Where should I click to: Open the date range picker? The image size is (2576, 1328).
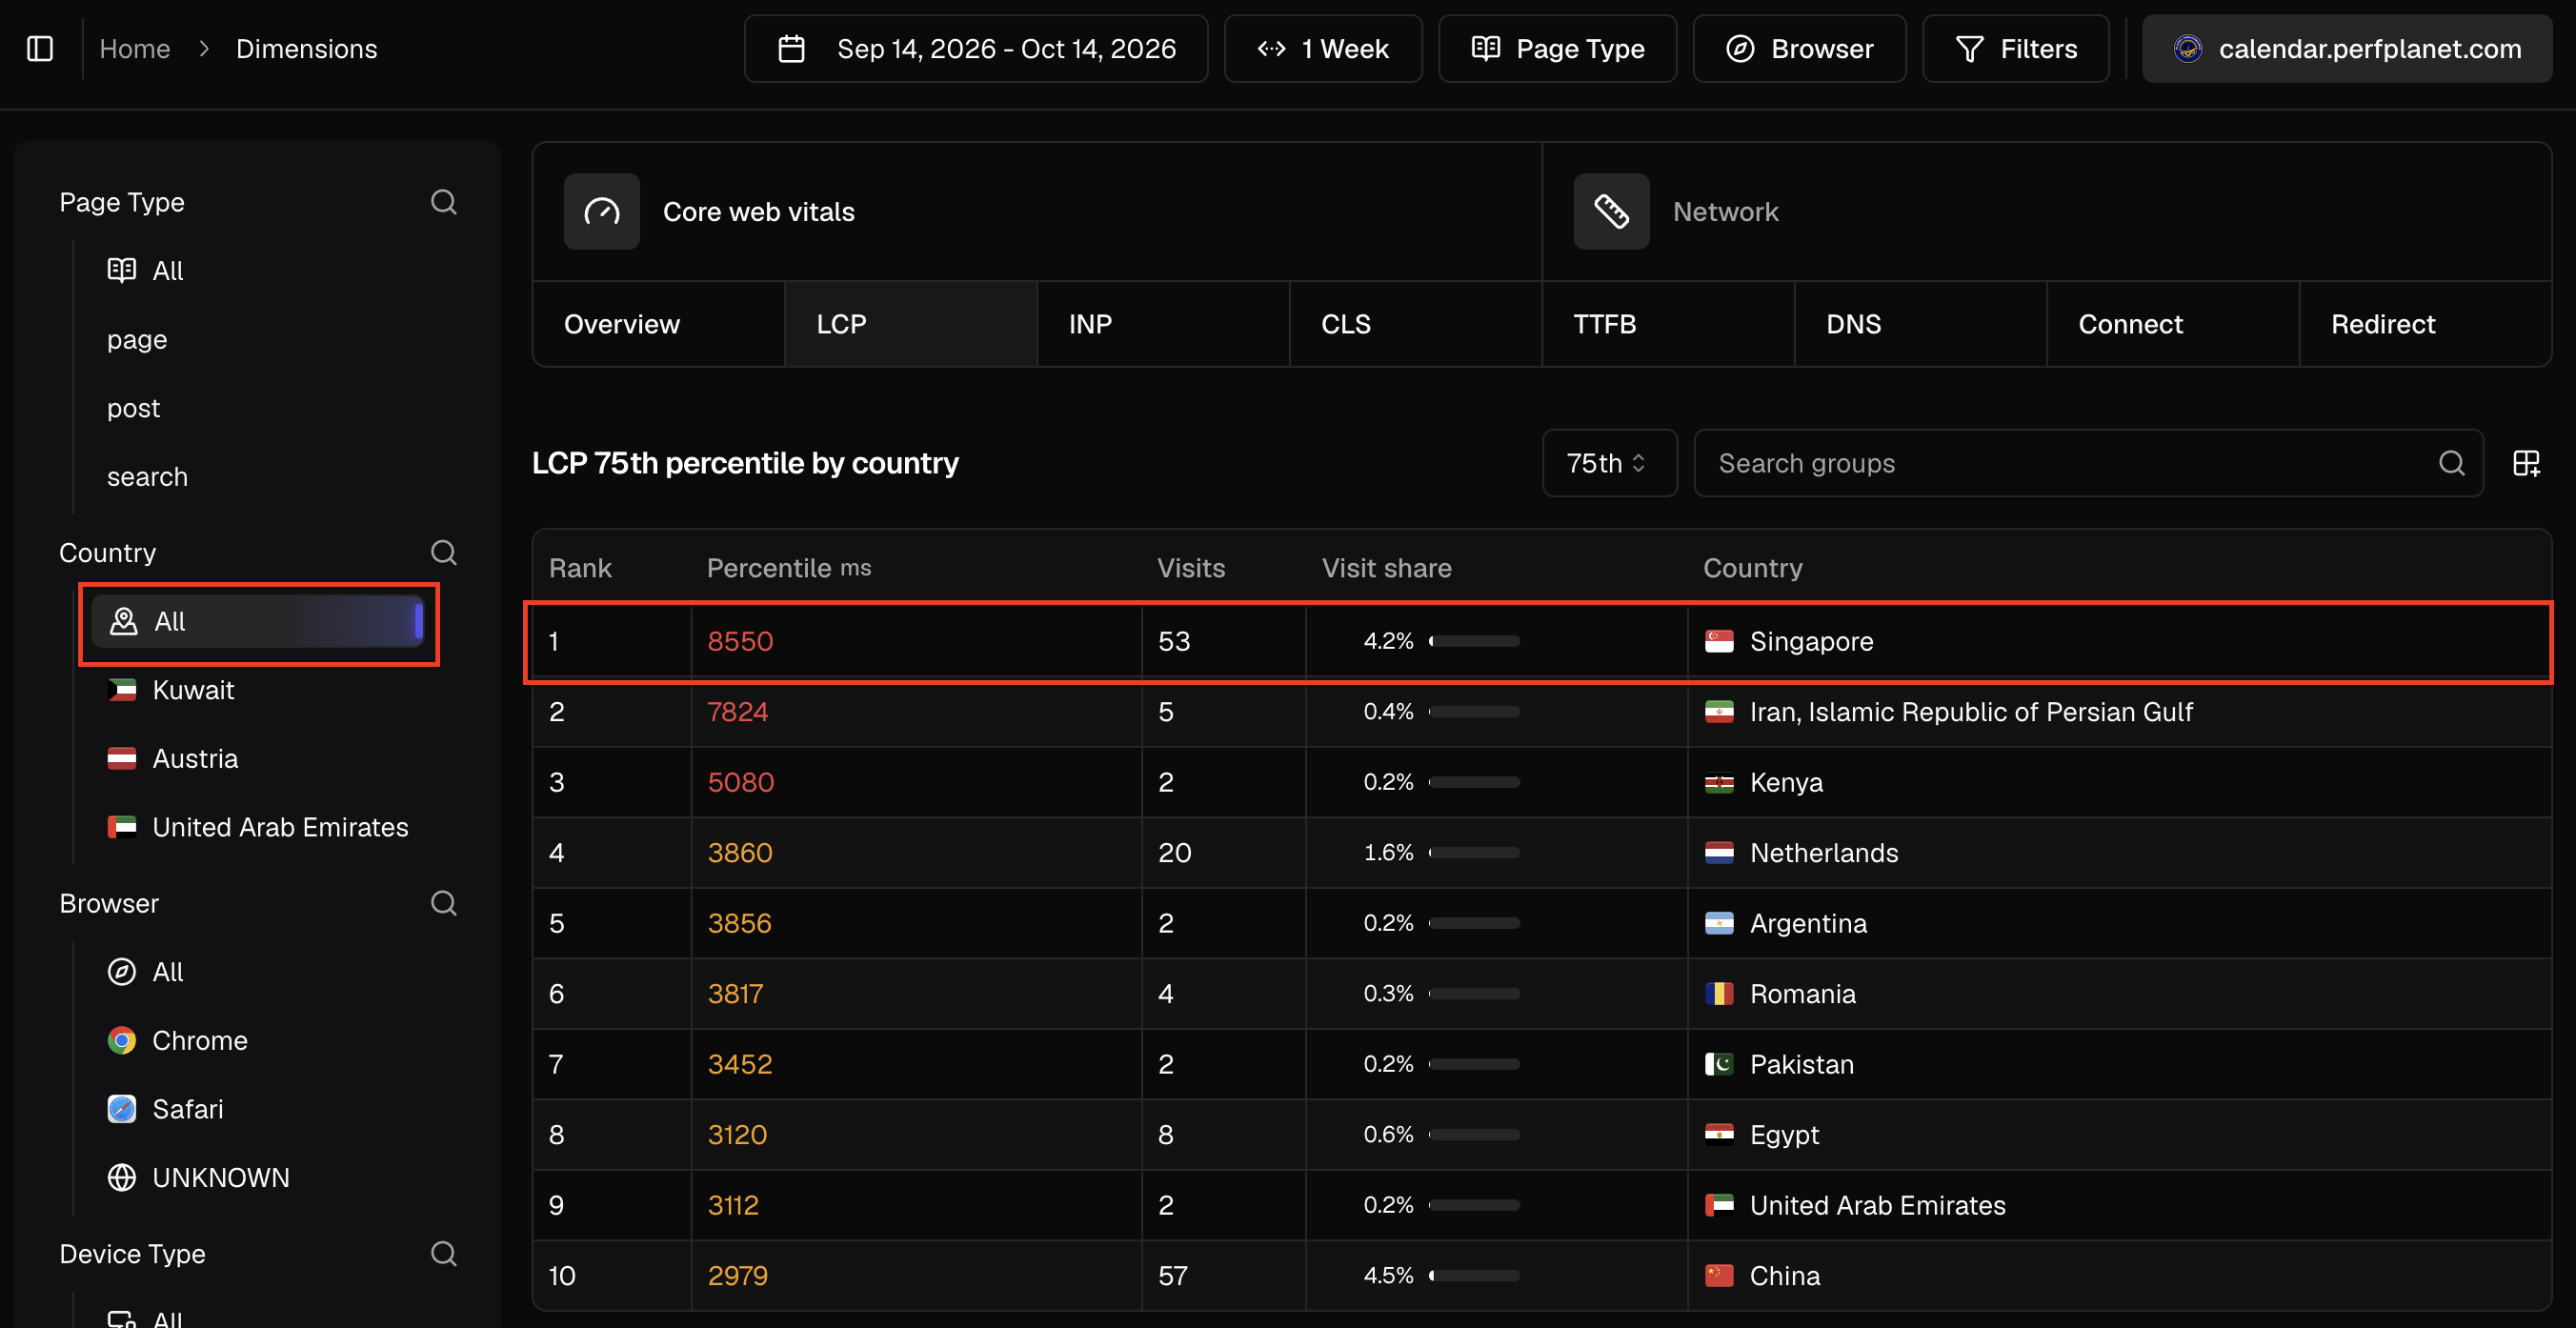(x=976, y=48)
